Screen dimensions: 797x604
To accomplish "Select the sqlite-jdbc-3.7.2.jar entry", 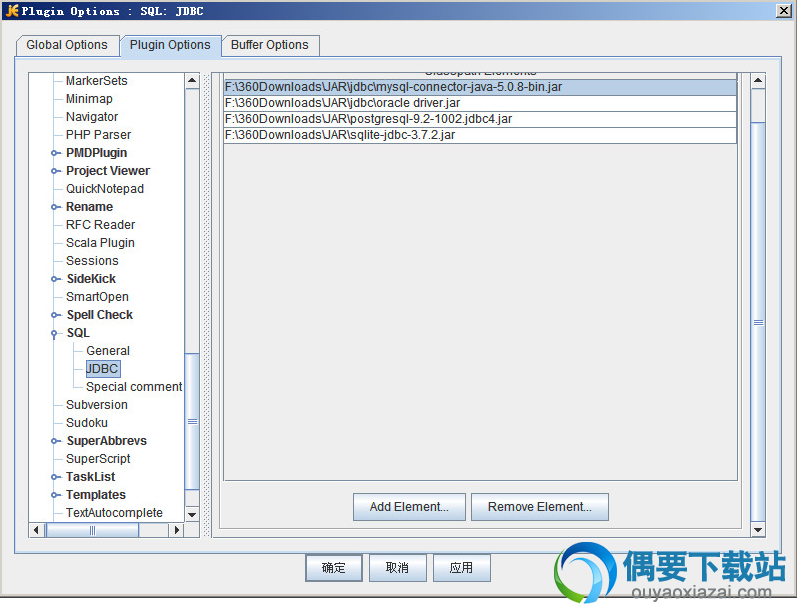I will [x=480, y=135].
